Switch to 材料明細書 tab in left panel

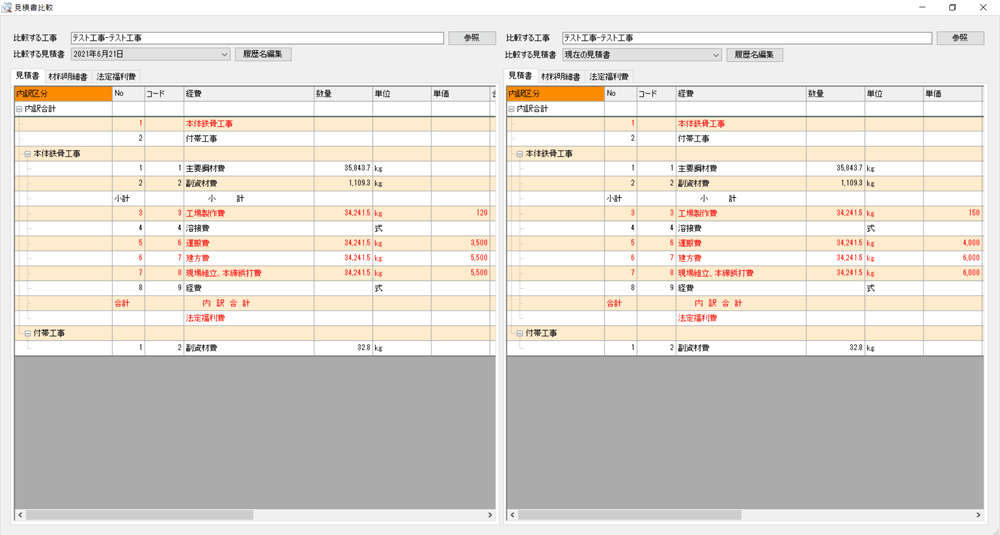tap(68, 77)
